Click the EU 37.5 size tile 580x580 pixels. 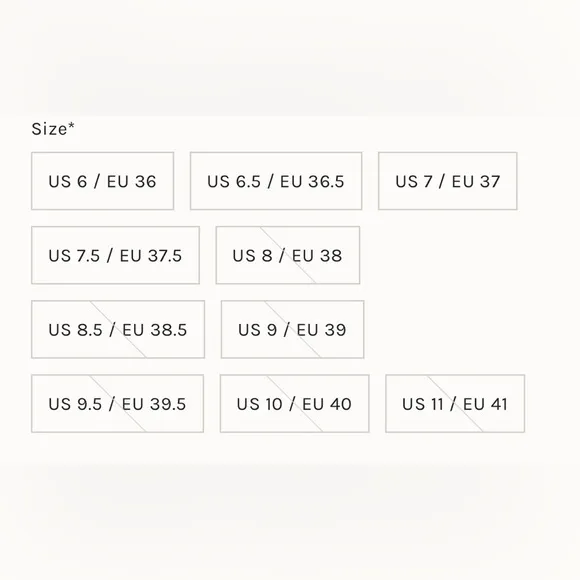(115, 255)
